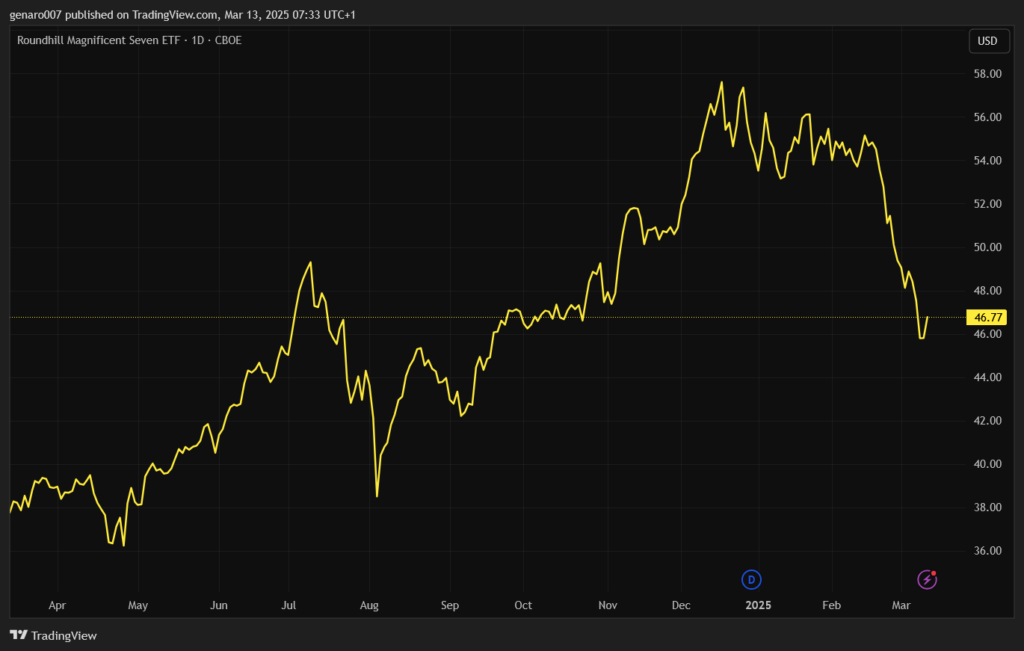The height and width of the screenshot is (651, 1024).
Task: Click the yellow 46.77 current price label
Action: [986, 317]
